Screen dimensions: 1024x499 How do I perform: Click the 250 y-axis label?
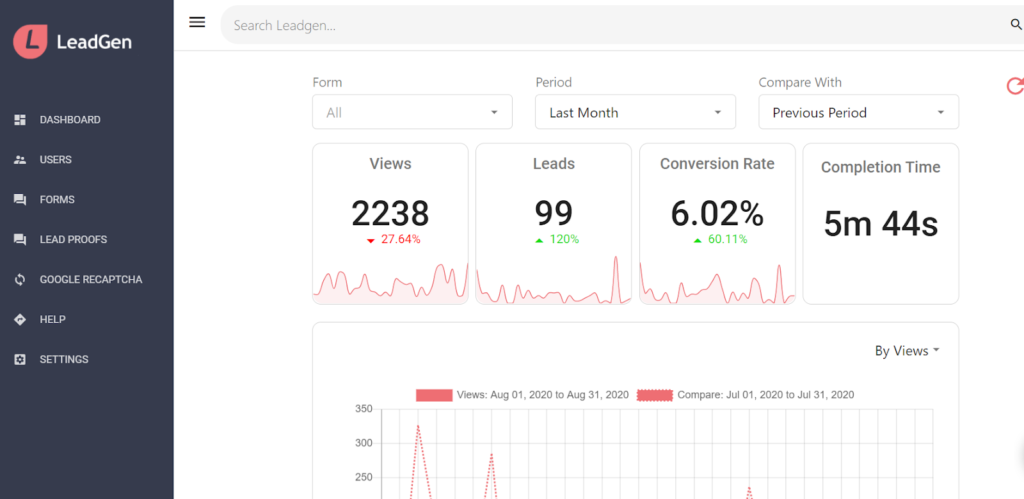coord(364,478)
